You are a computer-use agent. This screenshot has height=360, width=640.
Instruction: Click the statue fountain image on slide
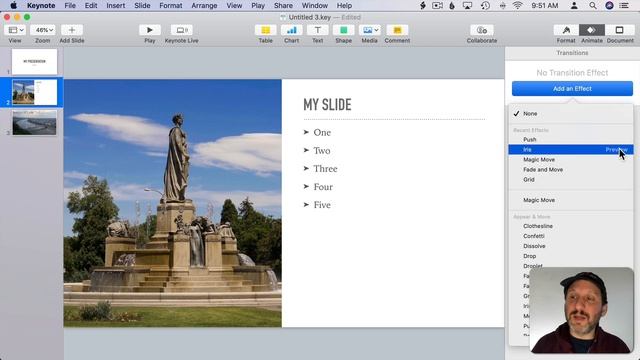[x=172, y=203]
